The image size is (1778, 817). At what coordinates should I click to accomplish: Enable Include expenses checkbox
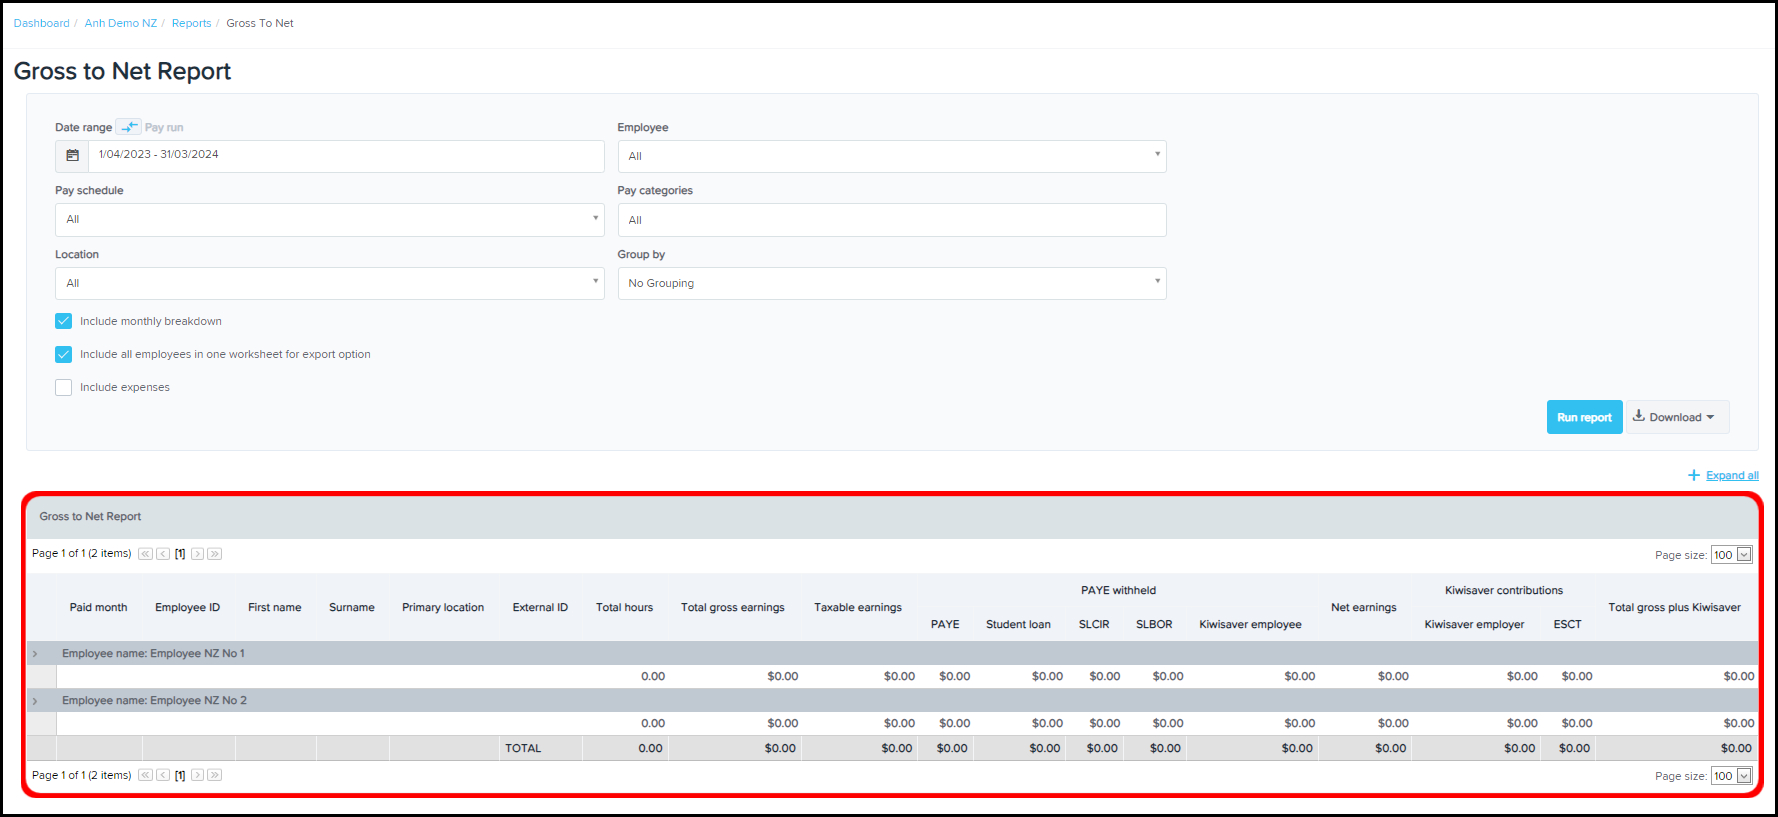[64, 387]
